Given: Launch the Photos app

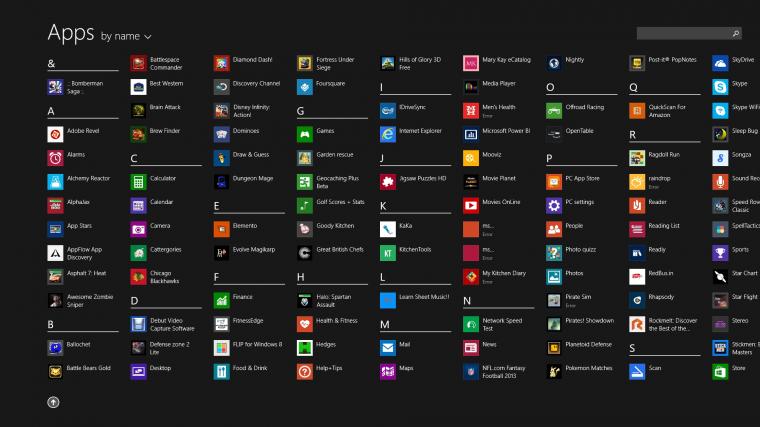Looking at the screenshot, I should (554, 277).
